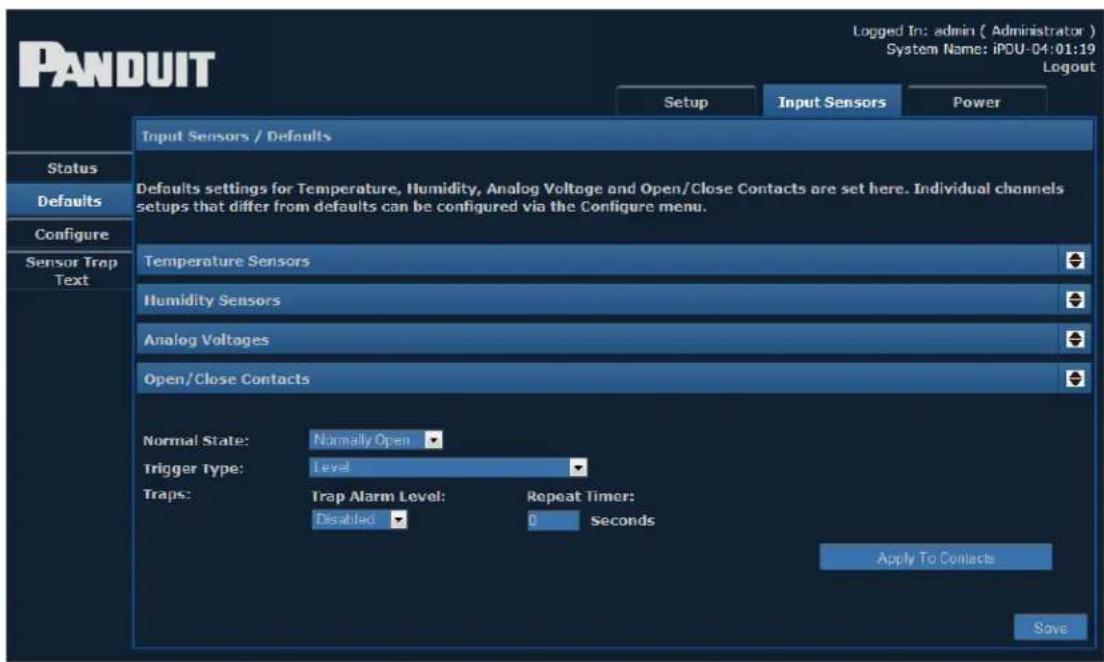The width and height of the screenshot is (1104, 662).
Task: Click Apply To Contacts button
Action: pyautogui.click(x=936, y=558)
